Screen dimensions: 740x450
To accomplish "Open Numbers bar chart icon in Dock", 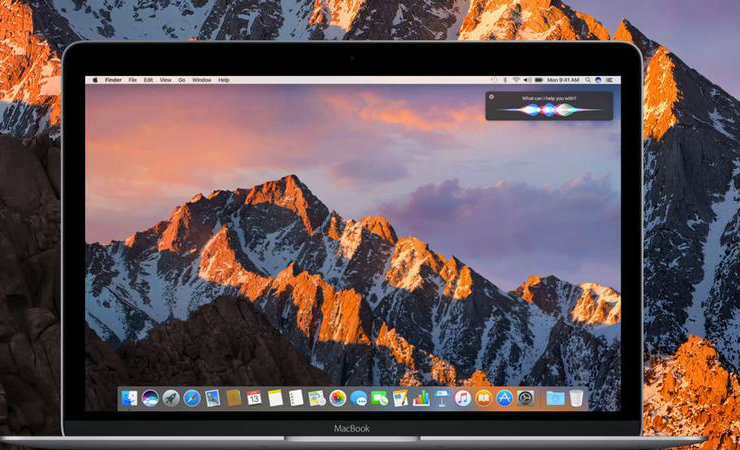I will (421, 398).
